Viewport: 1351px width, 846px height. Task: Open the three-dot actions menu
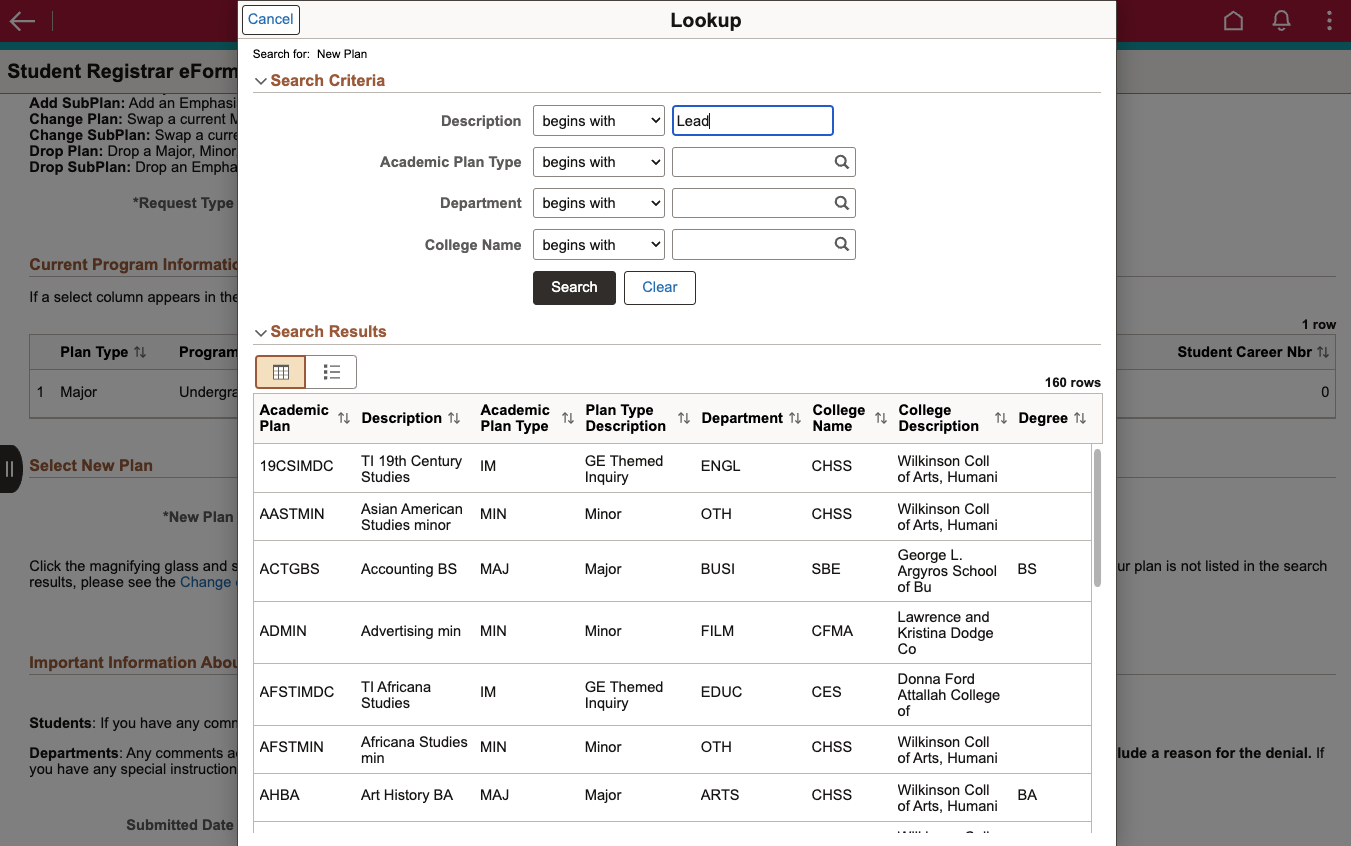pos(1329,21)
